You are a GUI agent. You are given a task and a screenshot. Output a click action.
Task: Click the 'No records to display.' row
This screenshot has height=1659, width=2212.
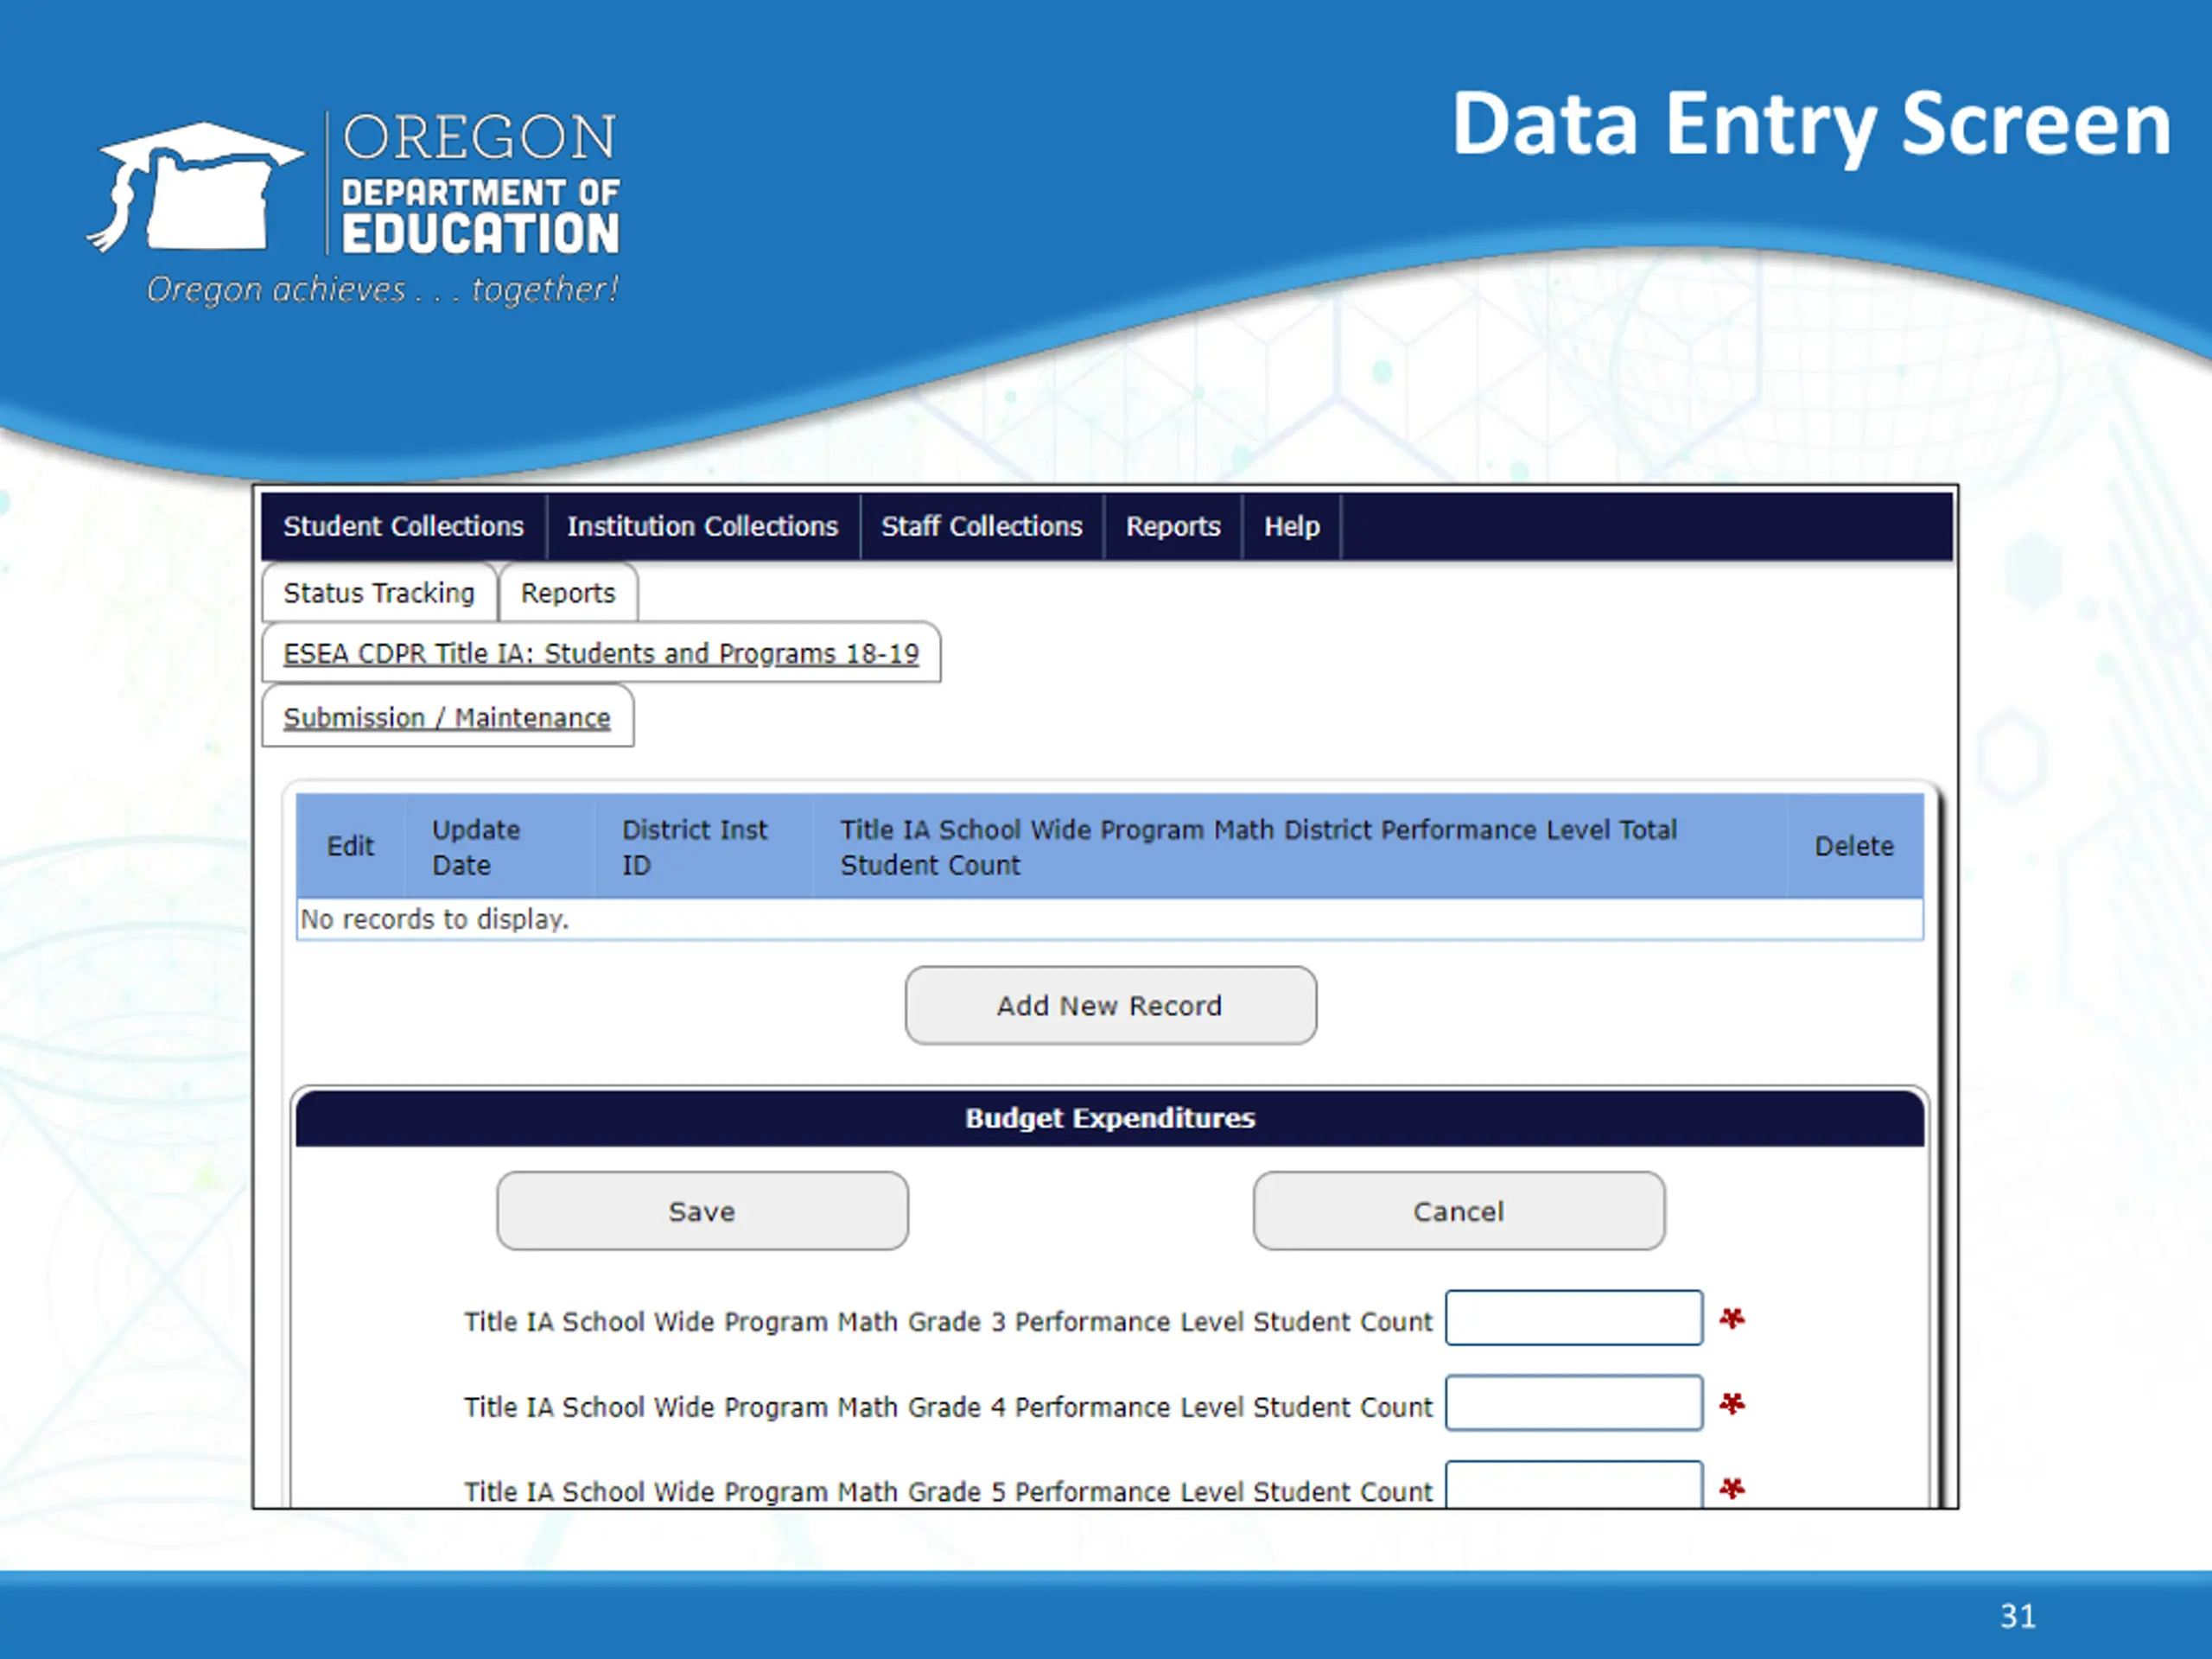click(x=1110, y=919)
